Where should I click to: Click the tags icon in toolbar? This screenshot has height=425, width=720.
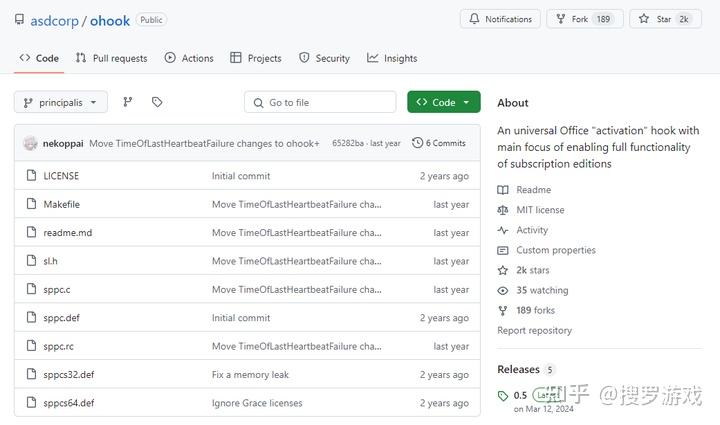[x=157, y=102]
